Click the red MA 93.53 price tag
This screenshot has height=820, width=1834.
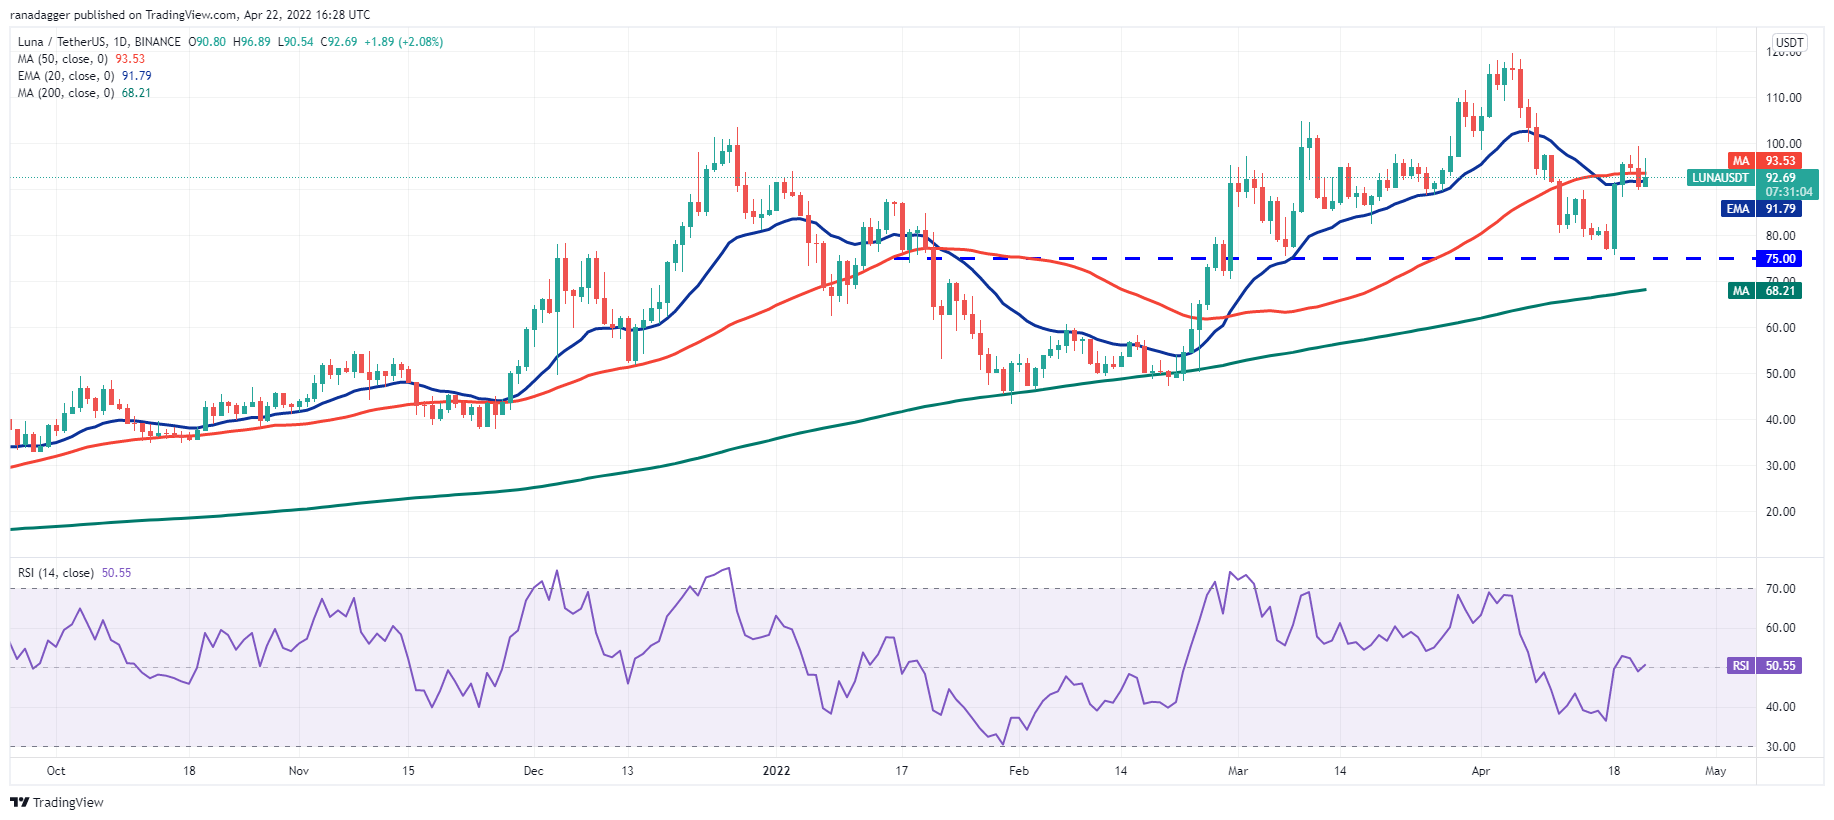tap(1766, 161)
